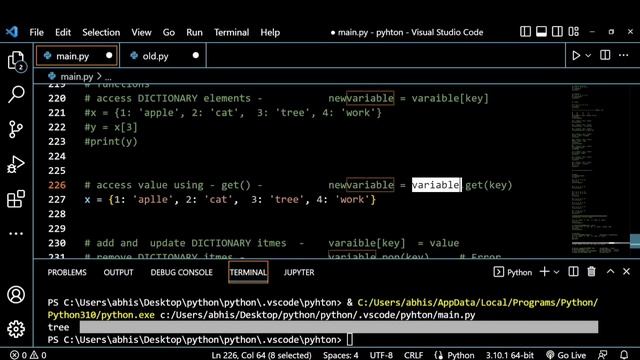
Task: Open the View menu
Action: (141, 32)
